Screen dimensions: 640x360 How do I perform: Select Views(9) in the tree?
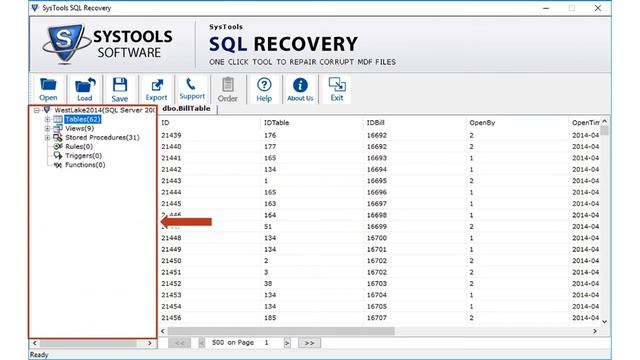pos(80,128)
